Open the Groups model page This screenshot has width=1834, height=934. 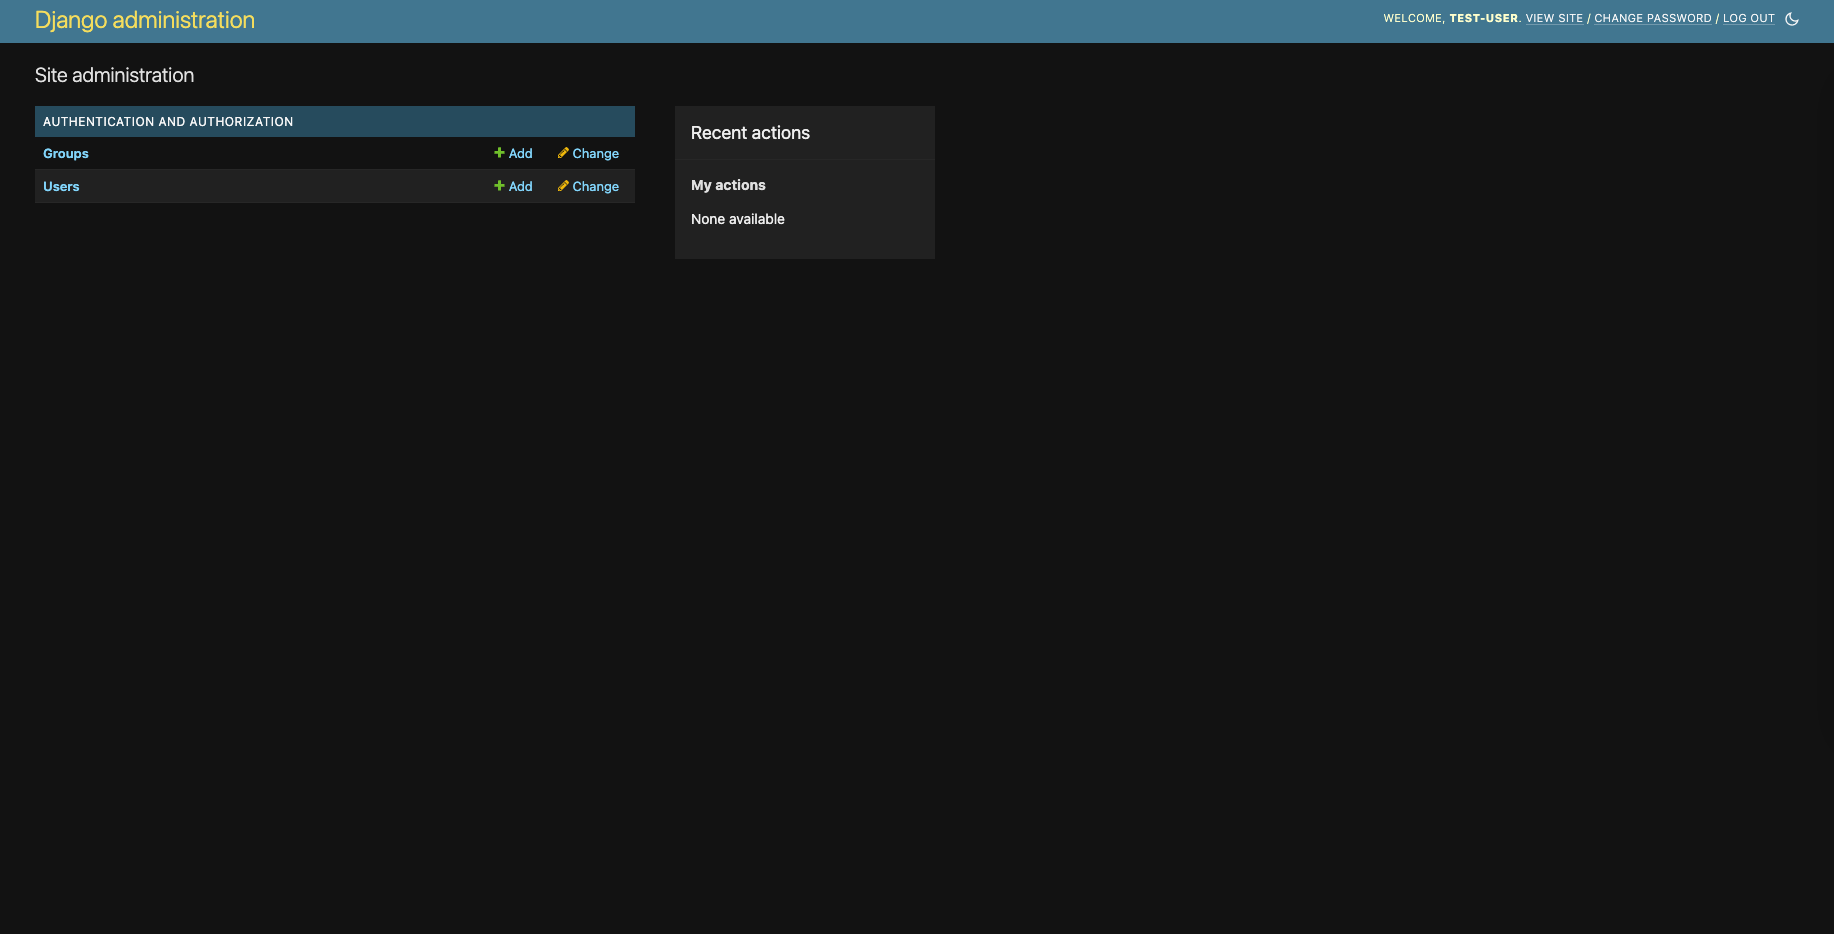coord(65,153)
